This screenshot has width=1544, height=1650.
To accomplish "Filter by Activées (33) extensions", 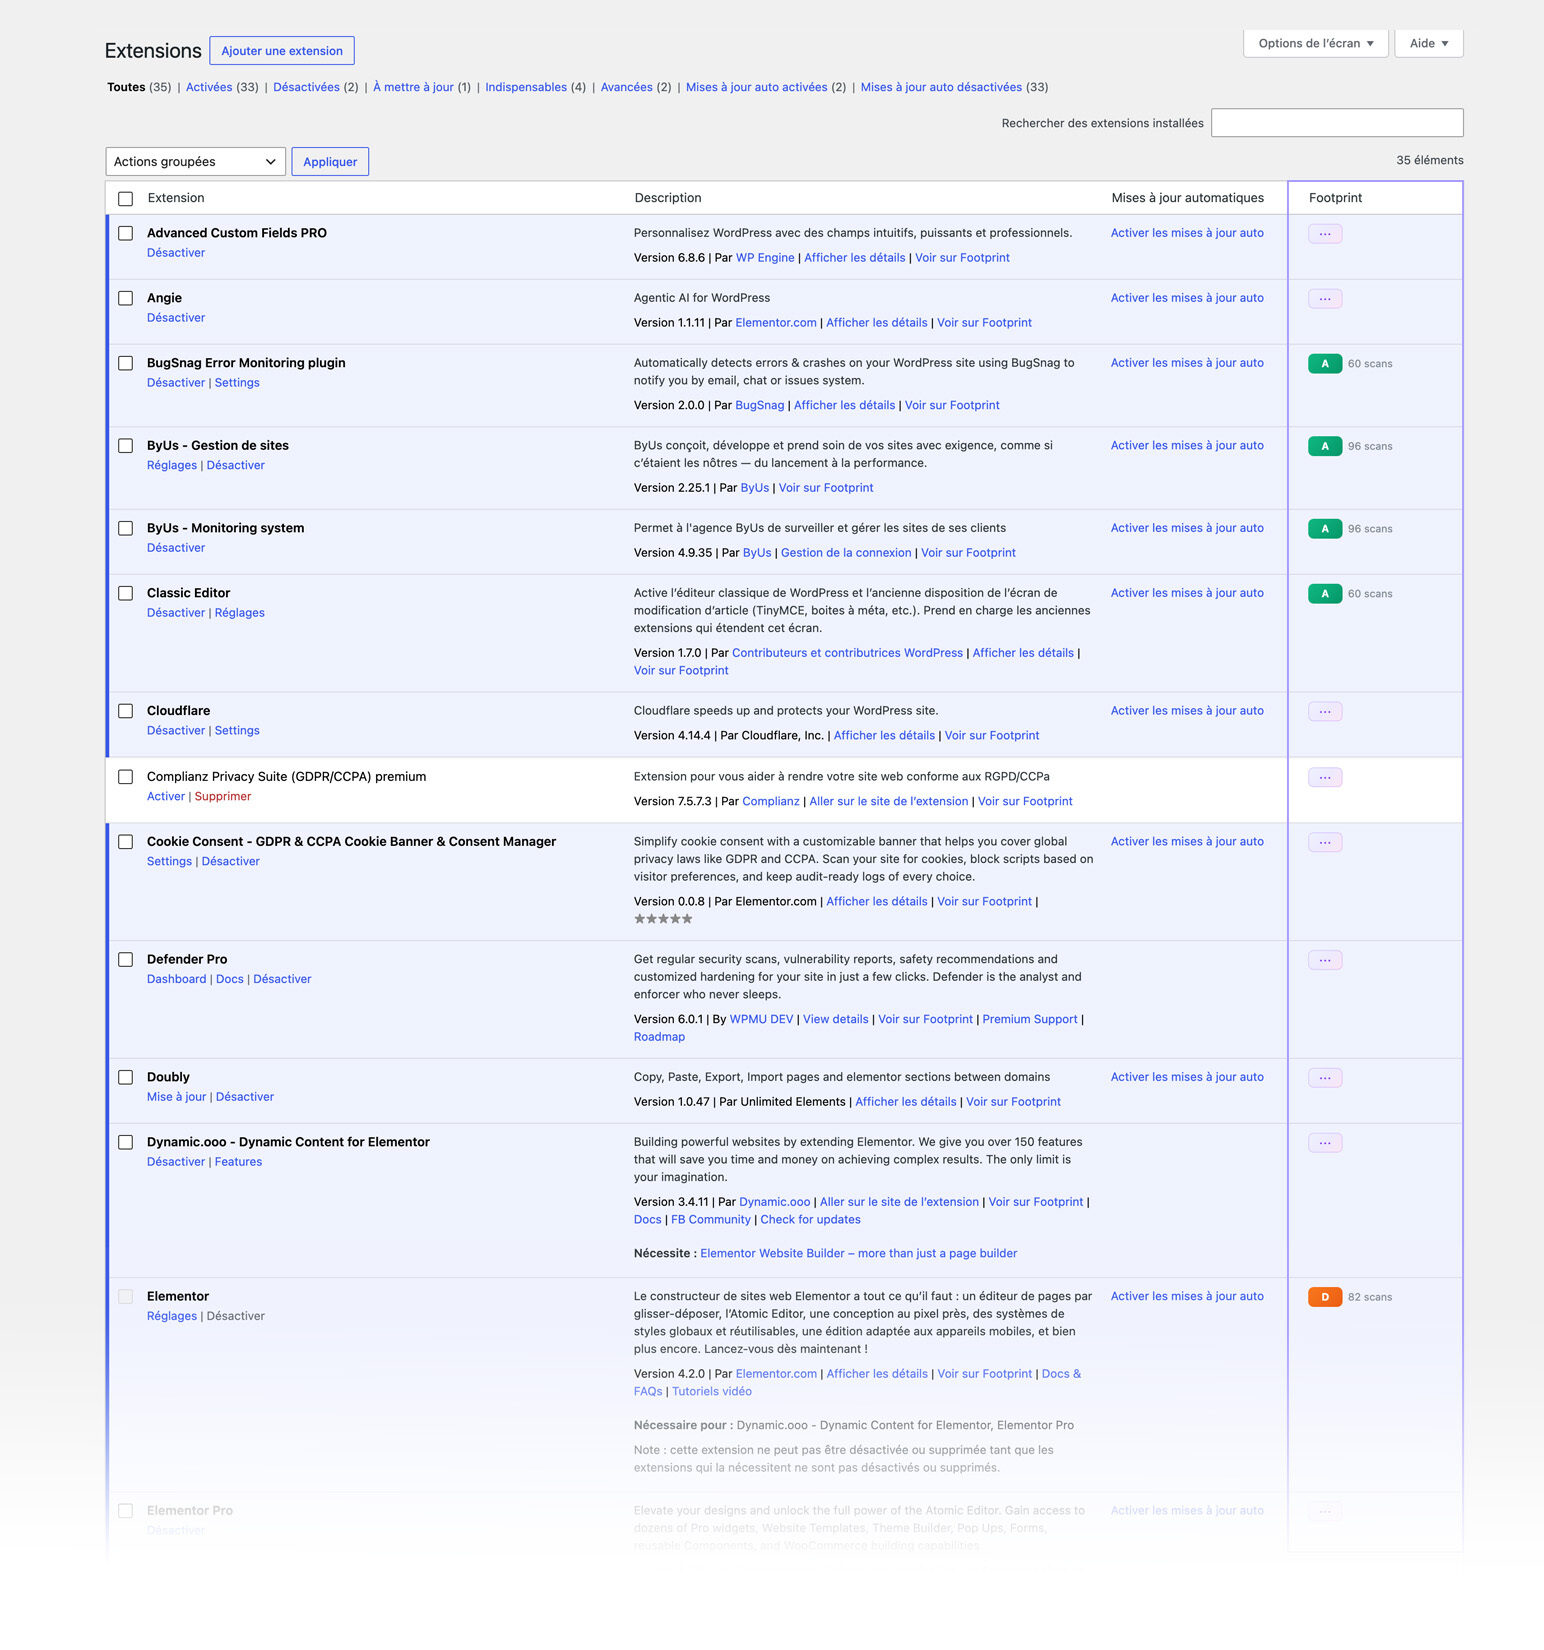I will 222,87.
